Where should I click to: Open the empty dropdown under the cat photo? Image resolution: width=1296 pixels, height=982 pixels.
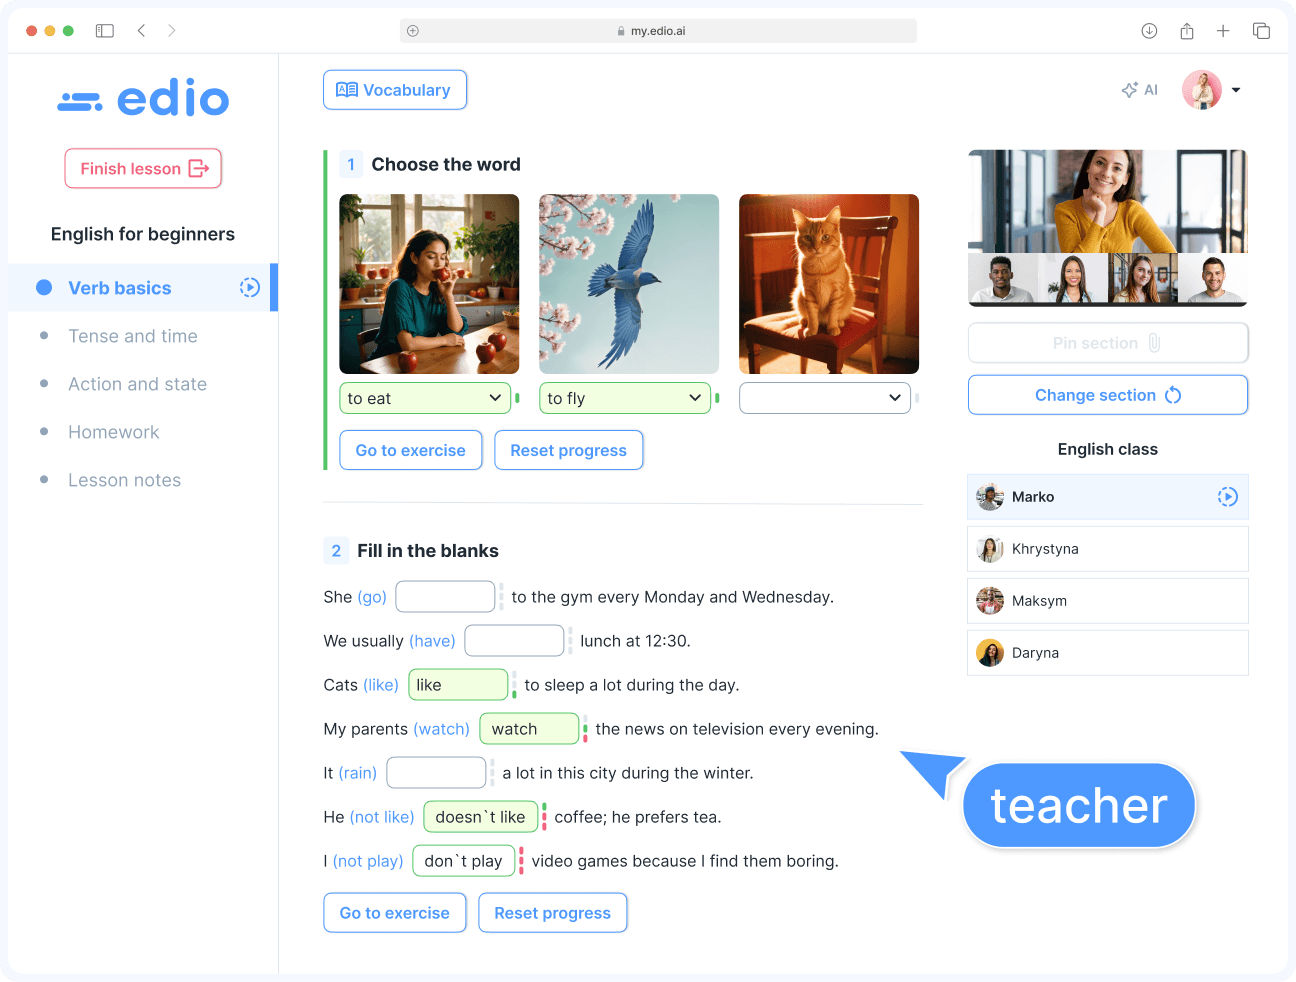[x=824, y=397]
